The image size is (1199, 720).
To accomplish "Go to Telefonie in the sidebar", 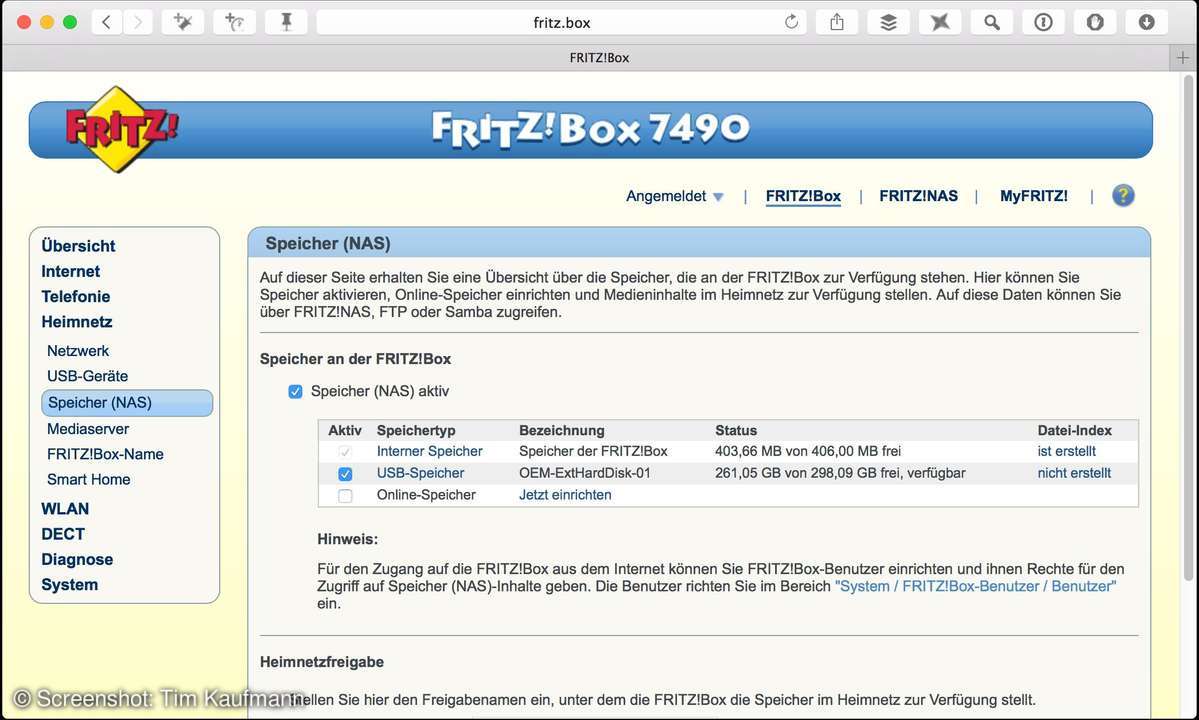I will pyautogui.click(x=76, y=297).
